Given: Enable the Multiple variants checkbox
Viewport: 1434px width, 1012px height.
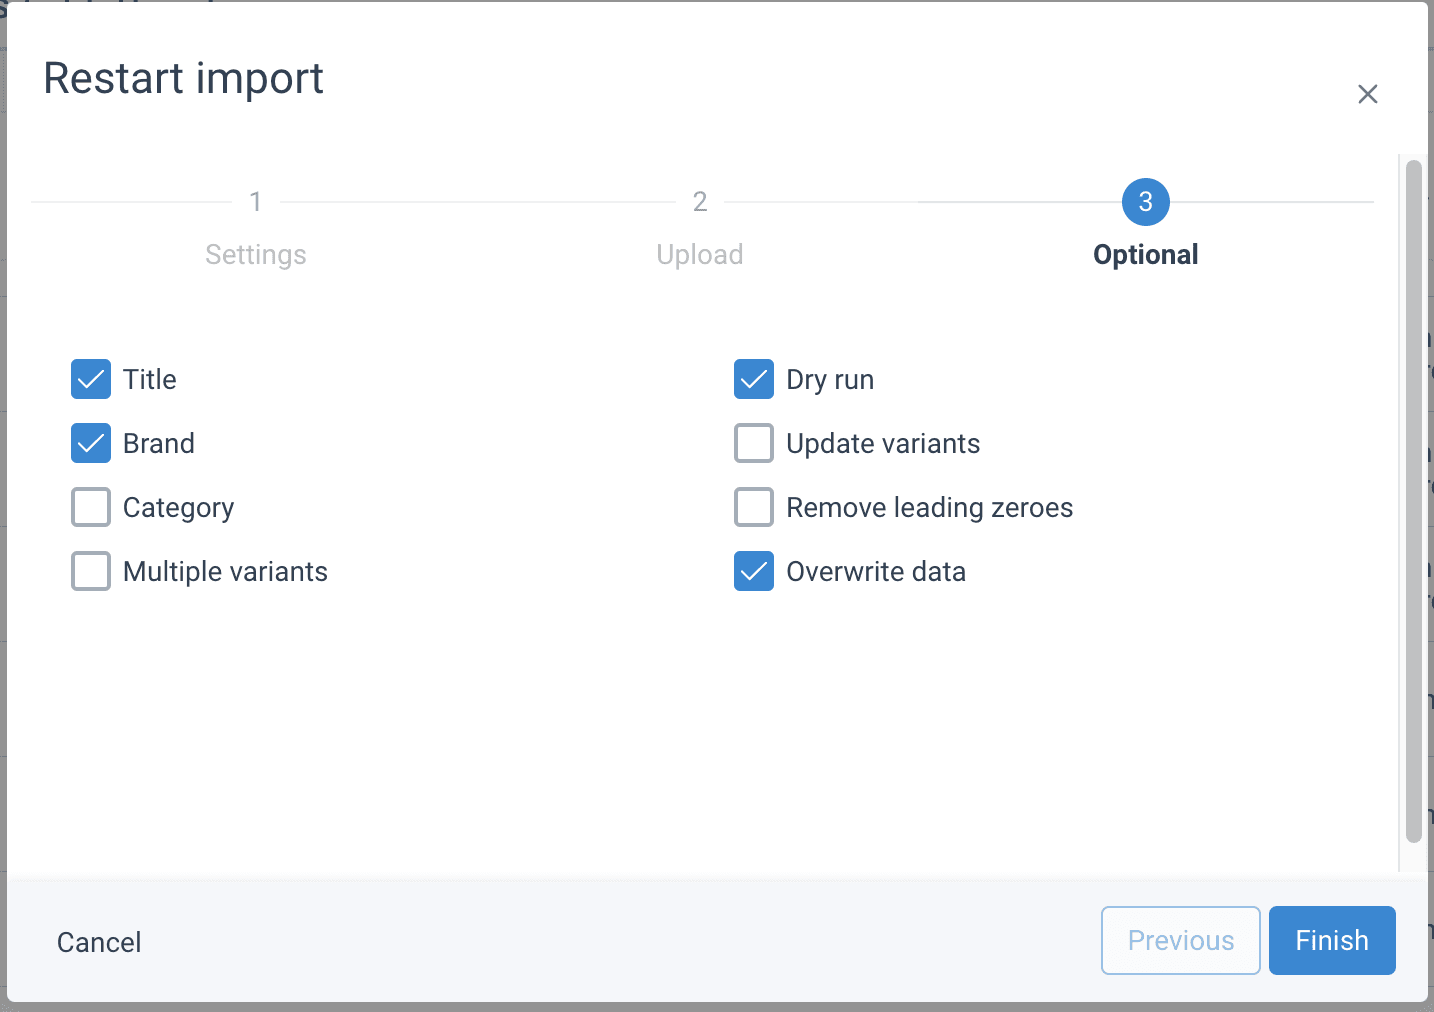Looking at the screenshot, I should tap(91, 572).
